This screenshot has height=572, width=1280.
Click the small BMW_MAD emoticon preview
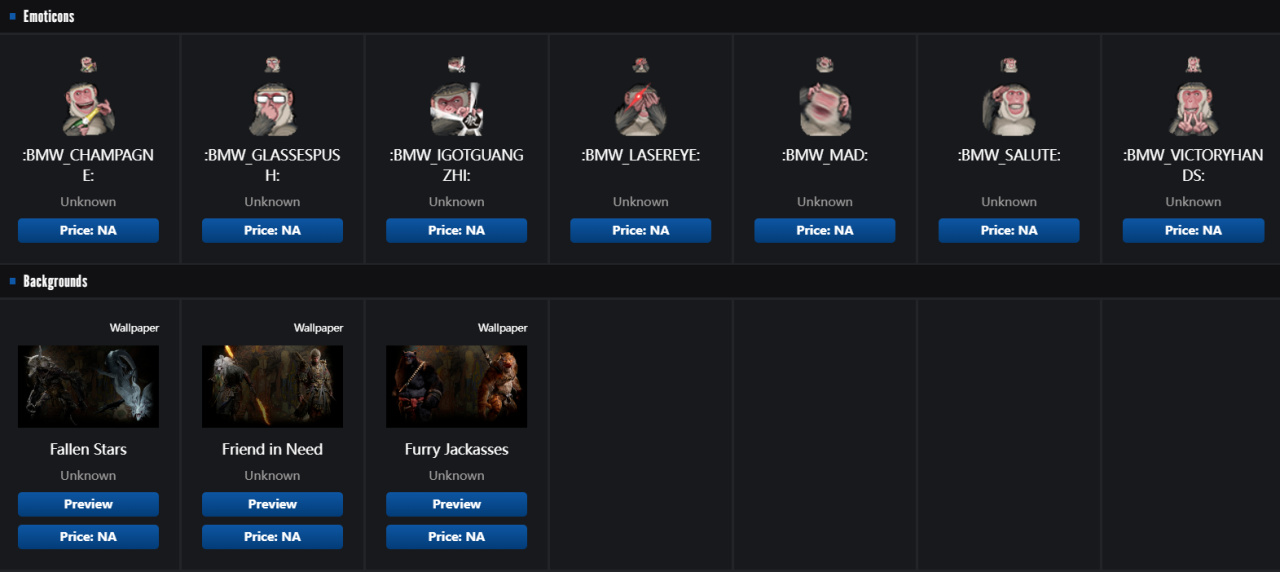click(x=825, y=65)
